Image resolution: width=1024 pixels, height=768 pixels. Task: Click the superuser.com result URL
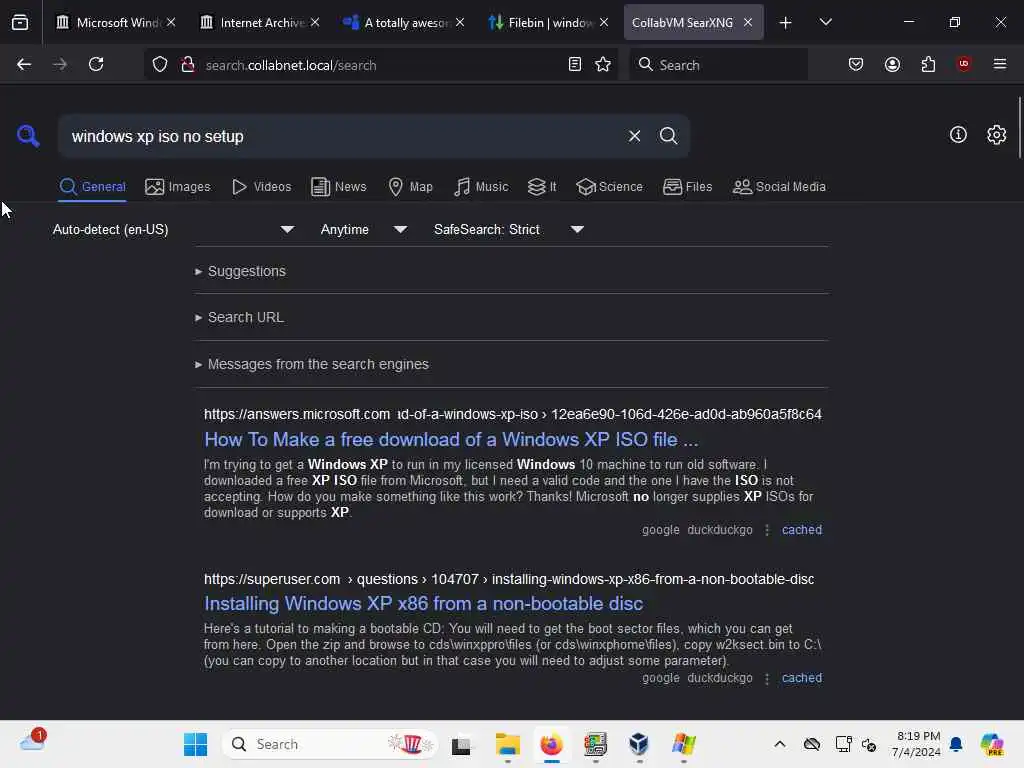tap(509, 579)
